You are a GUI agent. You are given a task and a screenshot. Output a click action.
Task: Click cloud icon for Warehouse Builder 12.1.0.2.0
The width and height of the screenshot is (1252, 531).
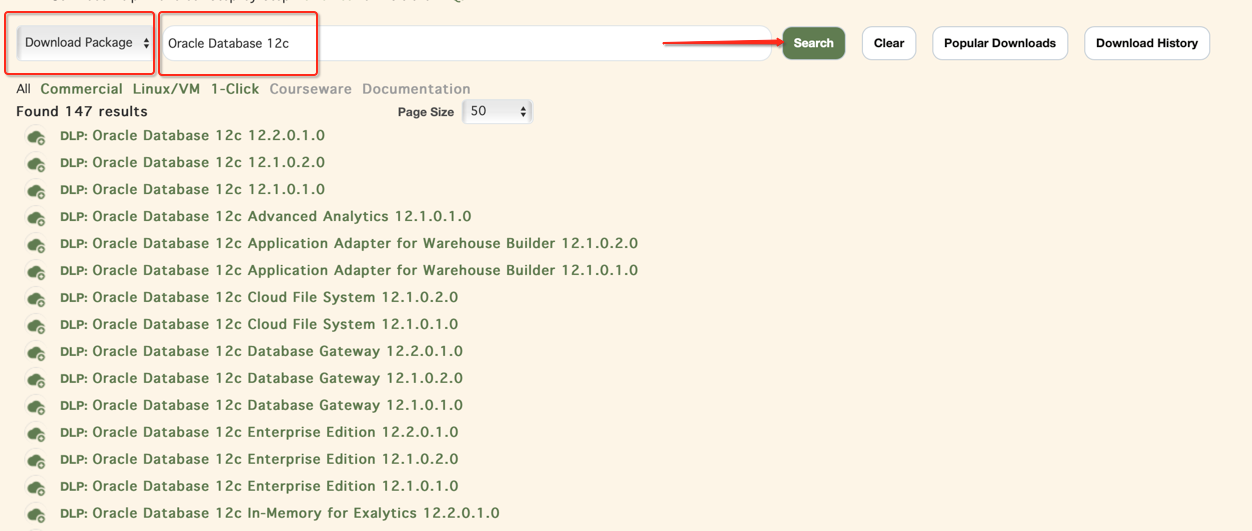pos(36,245)
